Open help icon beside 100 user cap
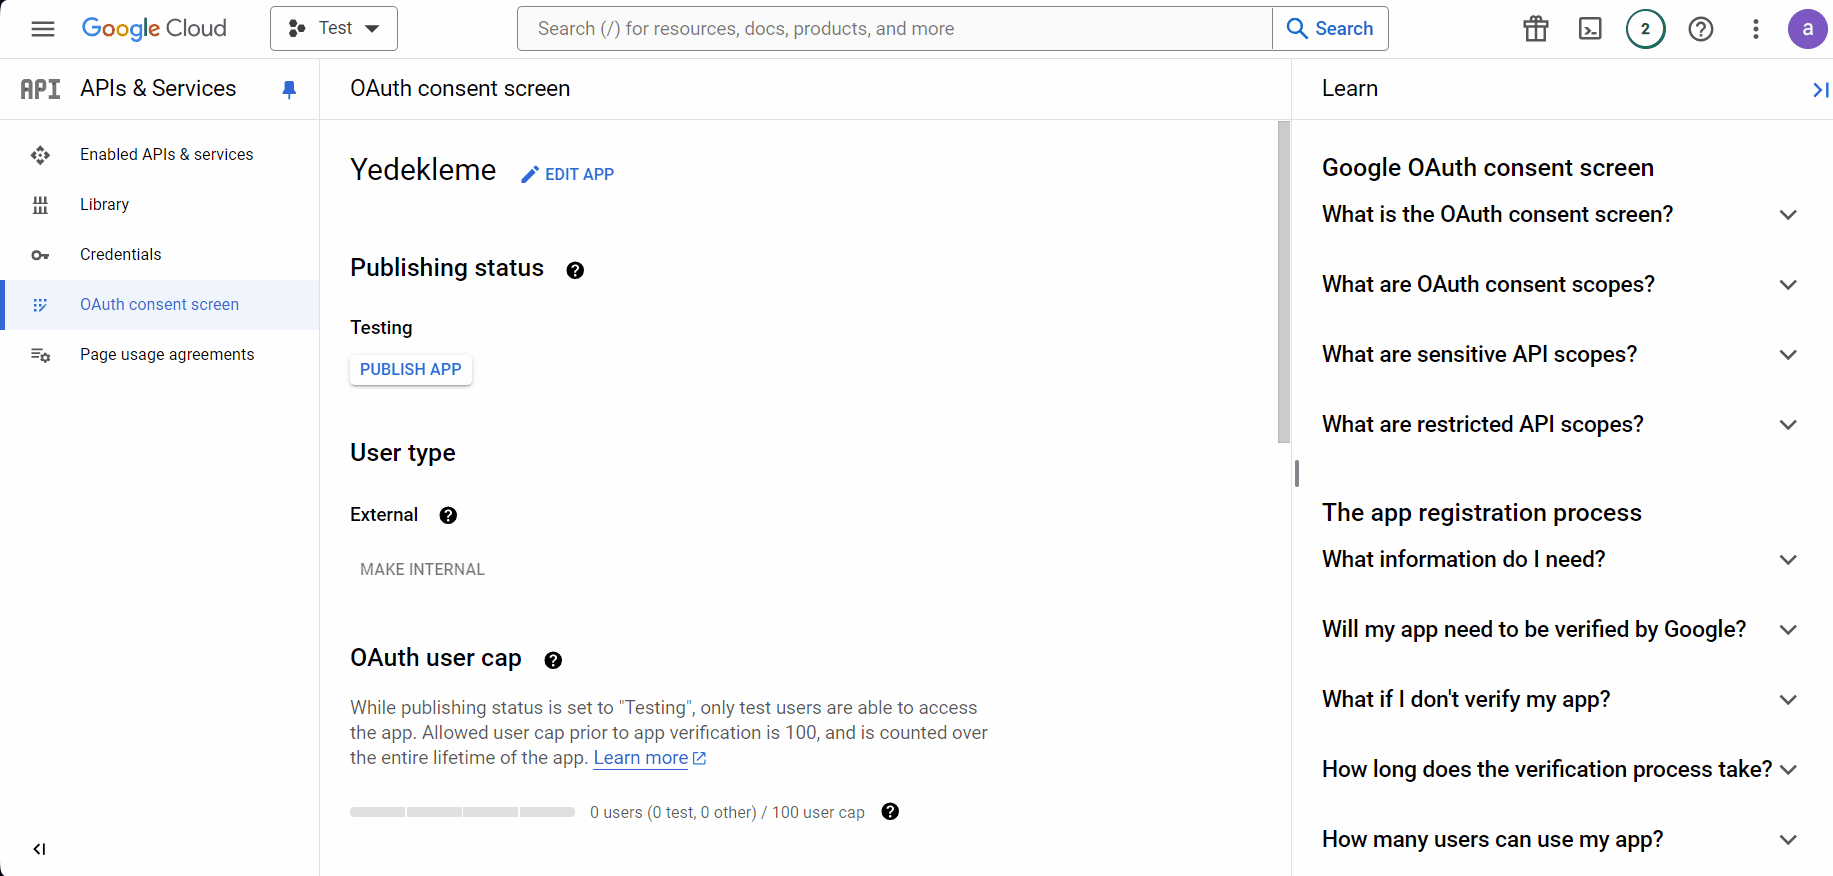Screen dimensions: 1833x876 tap(890, 812)
